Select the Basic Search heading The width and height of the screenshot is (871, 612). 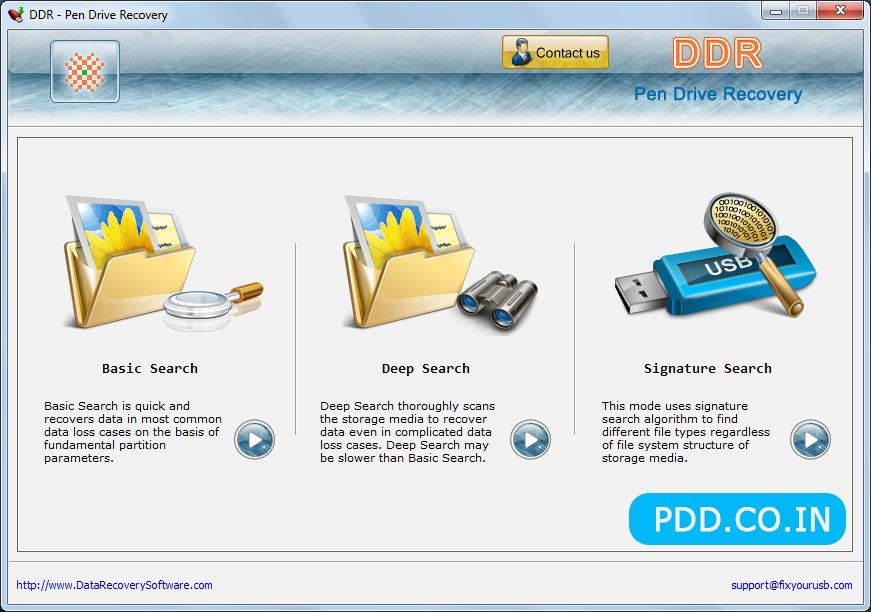pyautogui.click(x=150, y=369)
